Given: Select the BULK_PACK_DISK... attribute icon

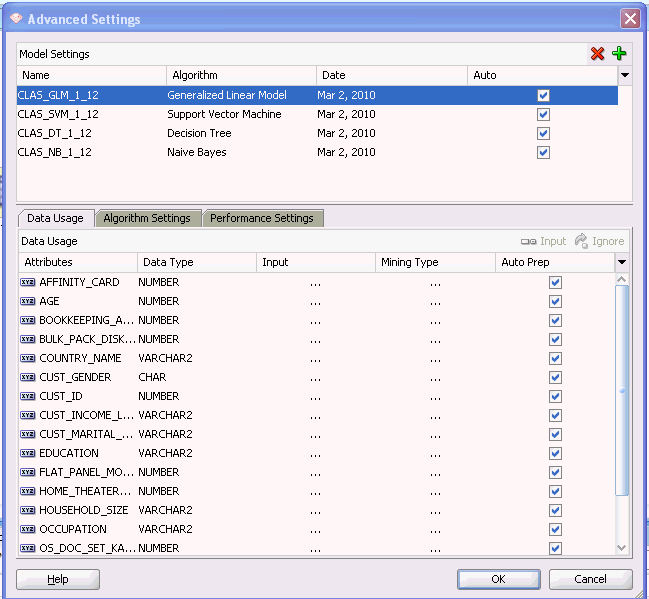Looking at the screenshot, I should (x=28, y=339).
